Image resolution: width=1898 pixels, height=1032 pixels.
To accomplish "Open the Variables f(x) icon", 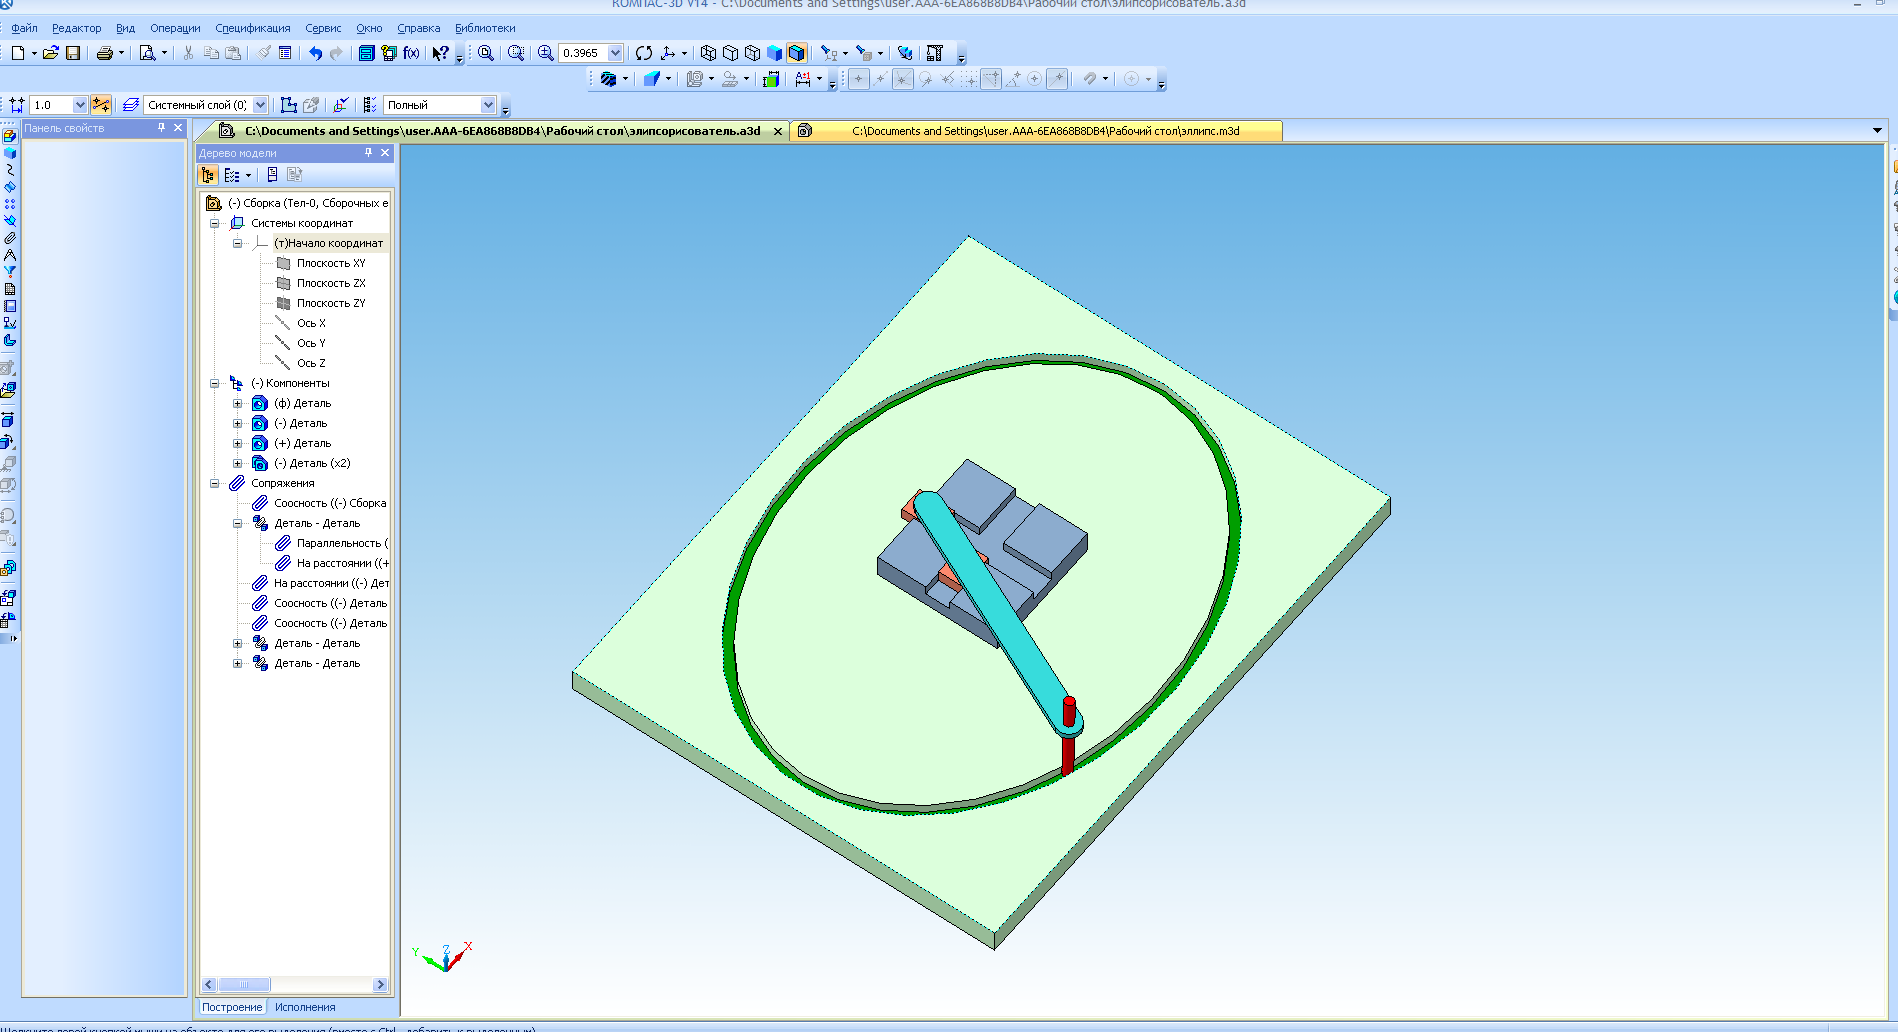I will pyautogui.click(x=411, y=53).
